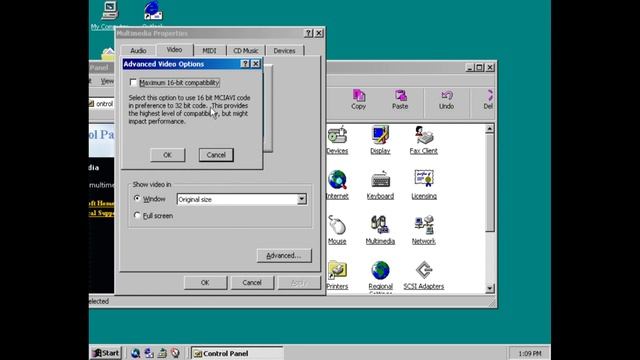Image resolution: width=640 pixels, height=360 pixels.
Task: Switch to the Video tab
Action: tap(174, 49)
